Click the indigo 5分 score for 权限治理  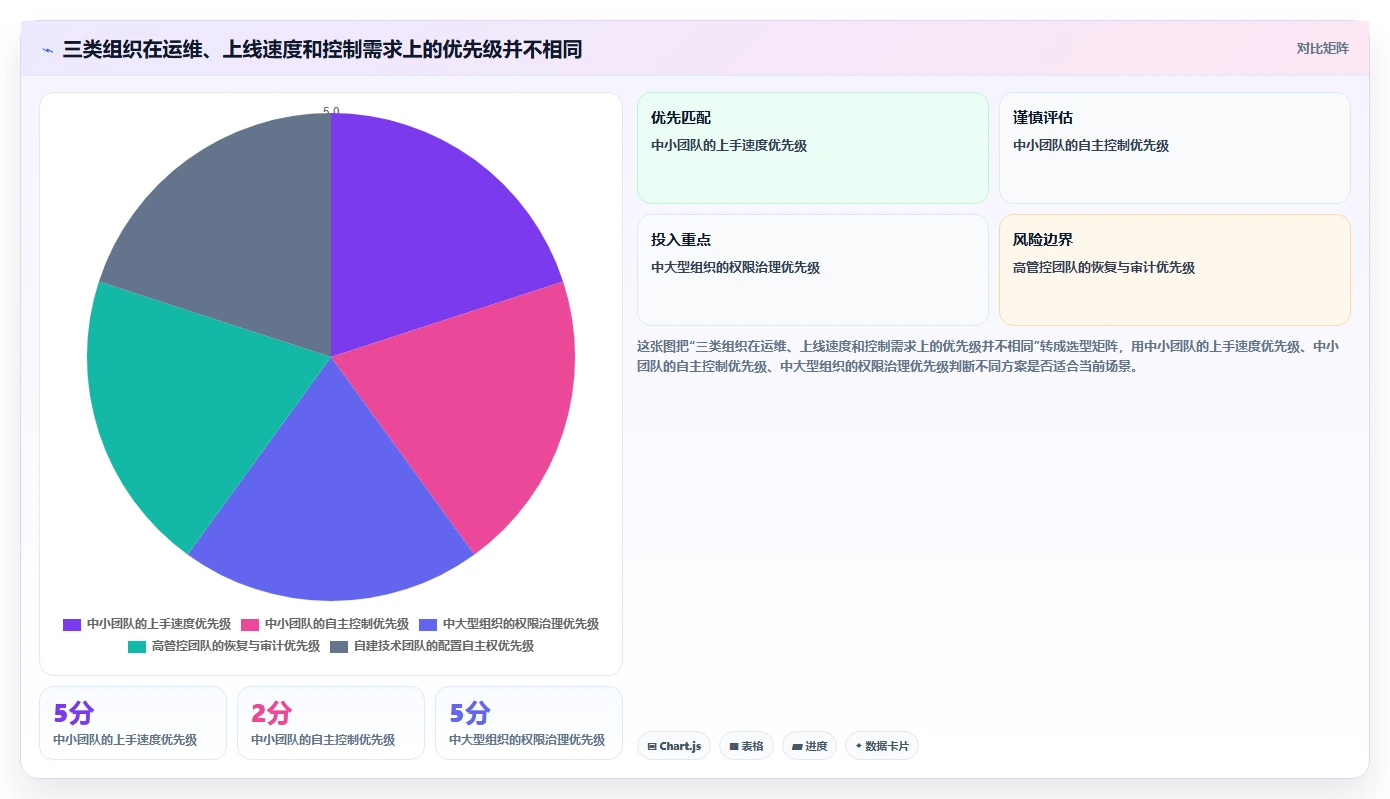(469, 713)
